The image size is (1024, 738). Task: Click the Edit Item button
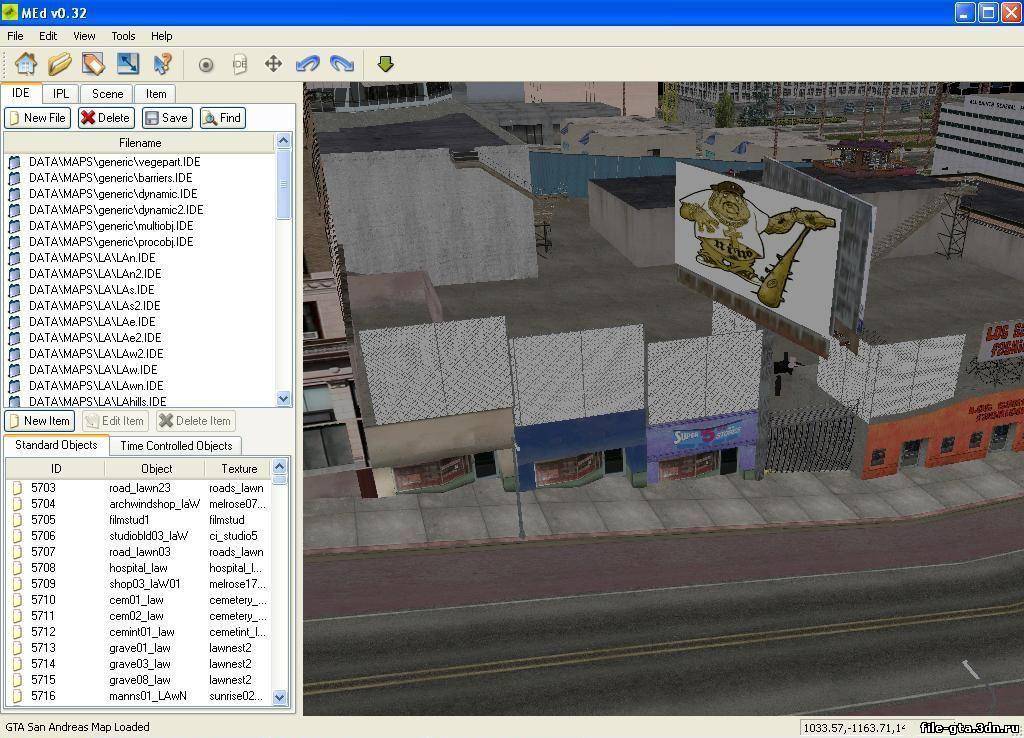115,421
